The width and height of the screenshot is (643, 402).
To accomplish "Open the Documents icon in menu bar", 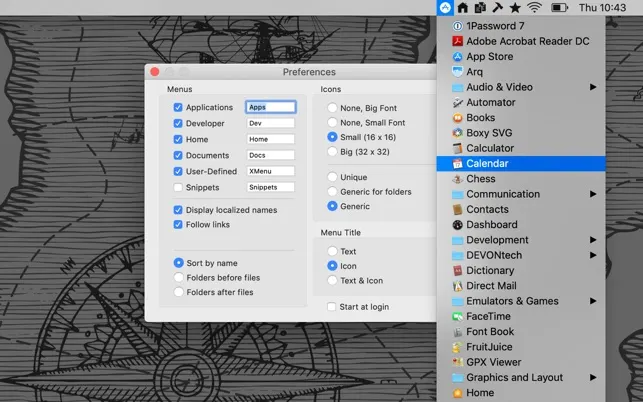I will click(x=480, y=7).
